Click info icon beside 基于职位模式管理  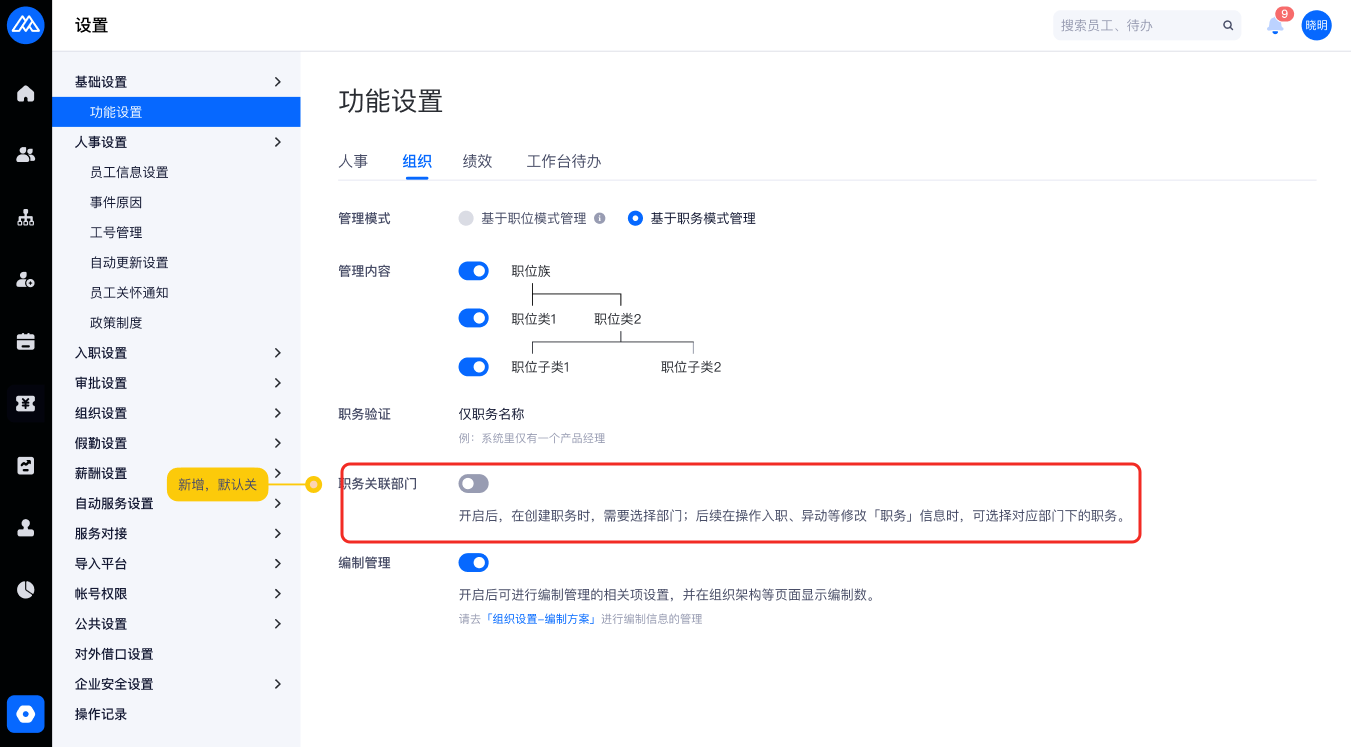point(600,218)
